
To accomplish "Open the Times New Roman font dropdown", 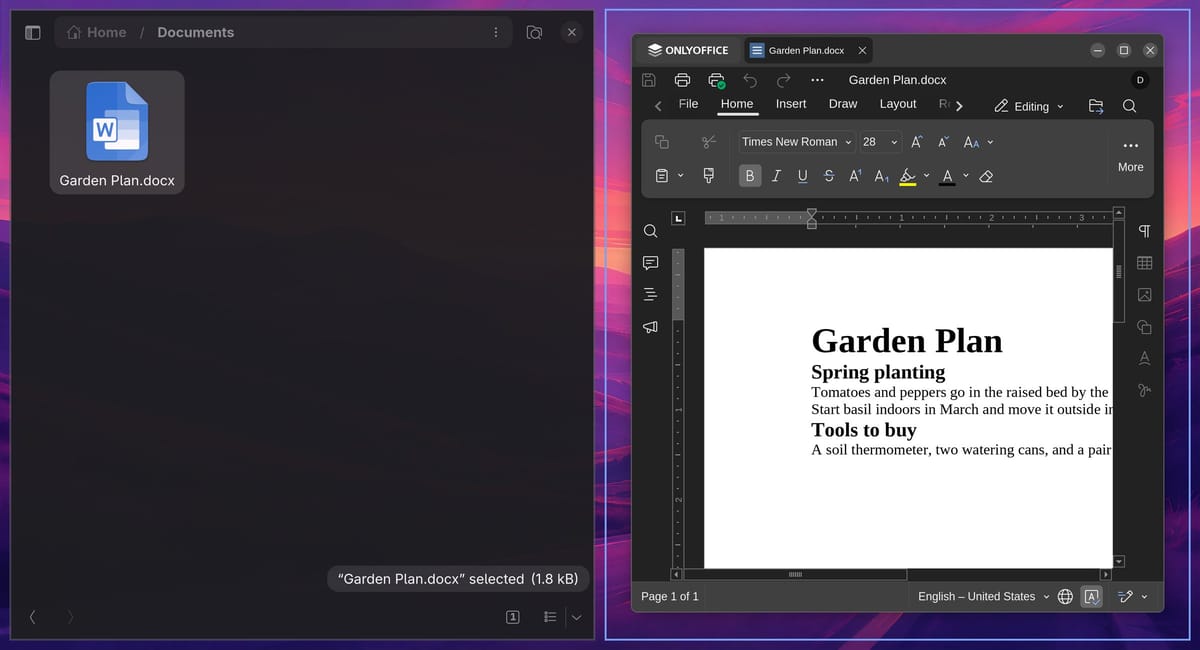I will (848, 142).
